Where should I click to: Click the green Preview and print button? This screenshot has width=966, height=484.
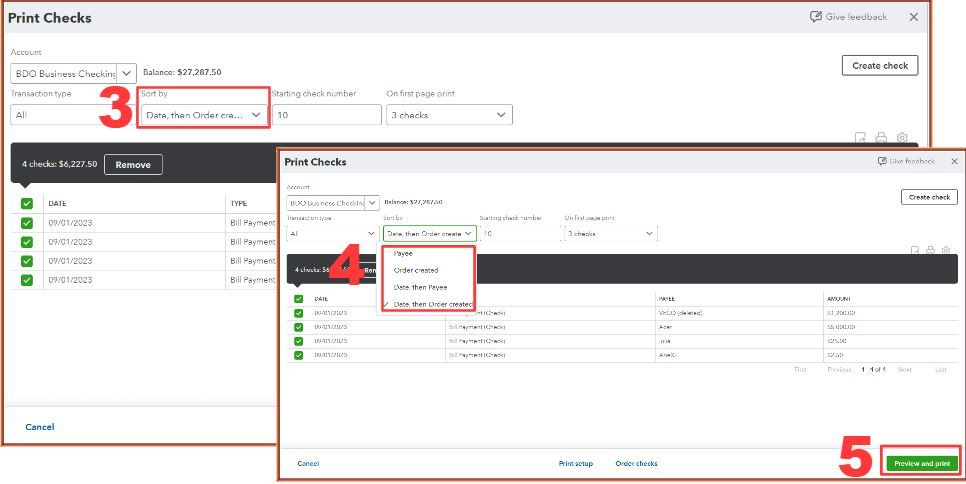click(x=922, y=464)
